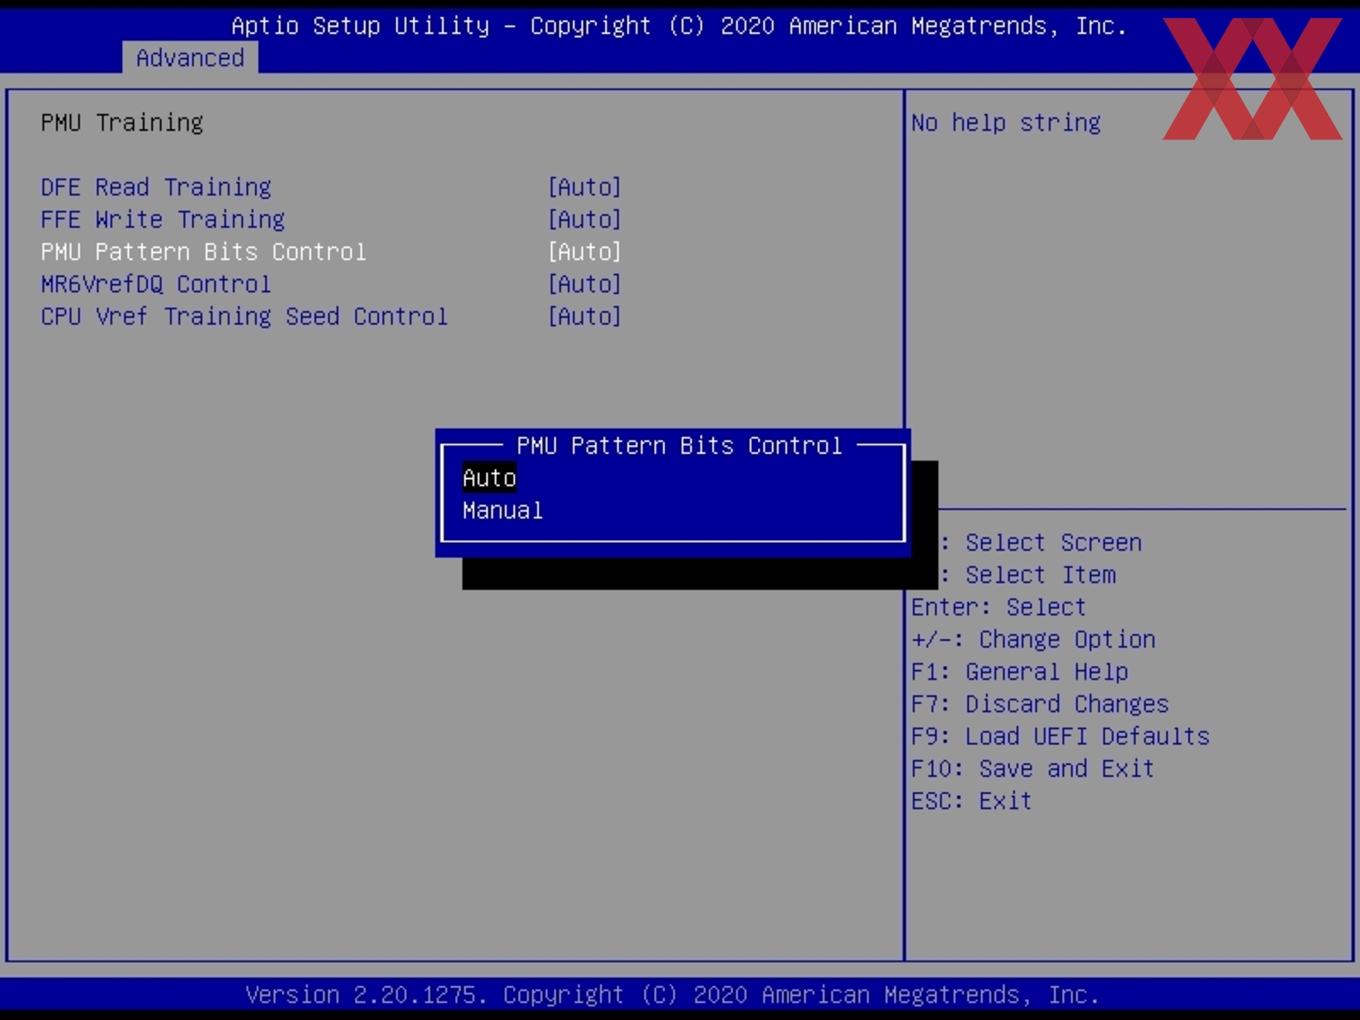Open PMU Pattern Bits Control [Auto] value
Image resolution: width=1360 pixels, height=1020 pixels.
(x=585, y=251)
